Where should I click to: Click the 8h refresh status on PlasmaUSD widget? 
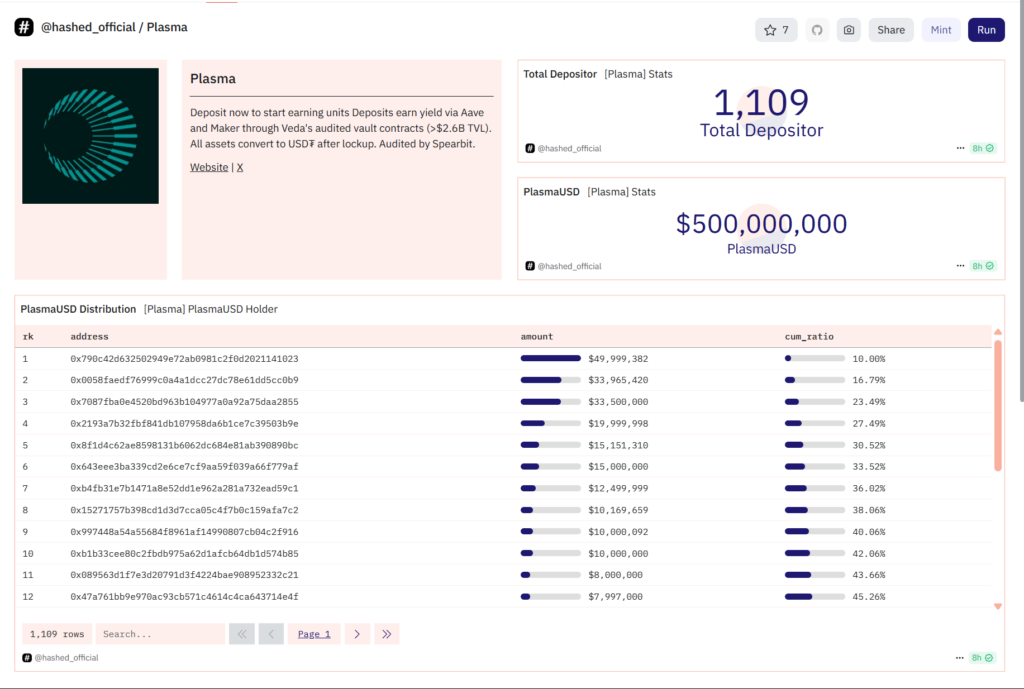click(x=983, y=266)
